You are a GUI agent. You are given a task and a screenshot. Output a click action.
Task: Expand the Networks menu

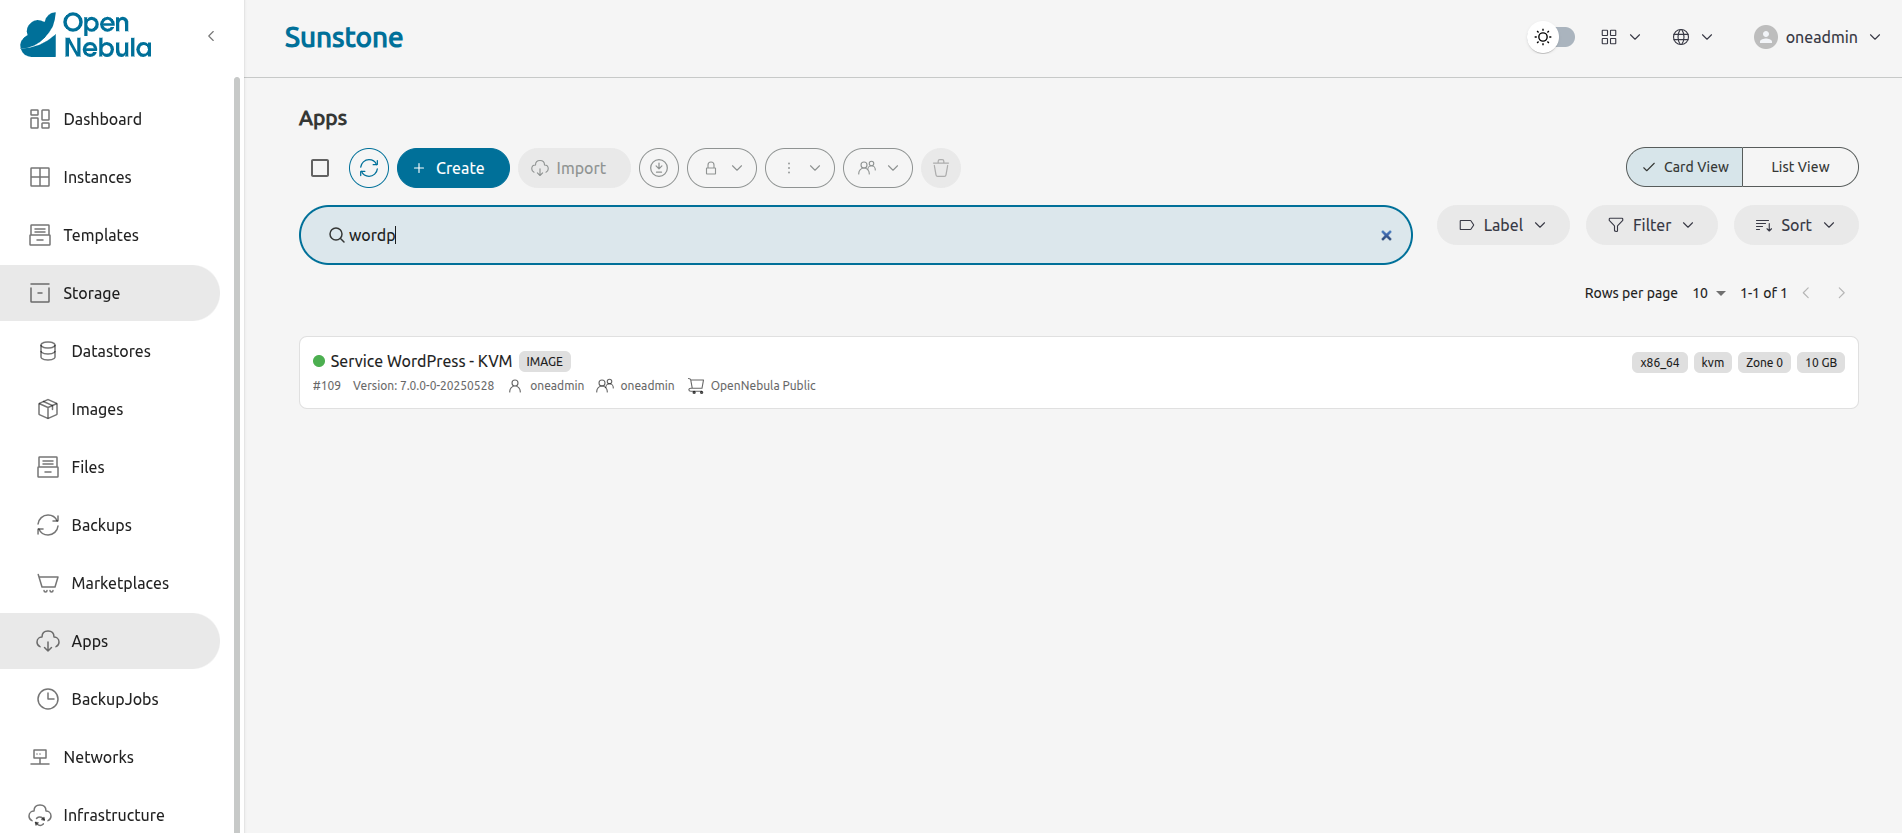pyautogui.click(x=110, y=757)
